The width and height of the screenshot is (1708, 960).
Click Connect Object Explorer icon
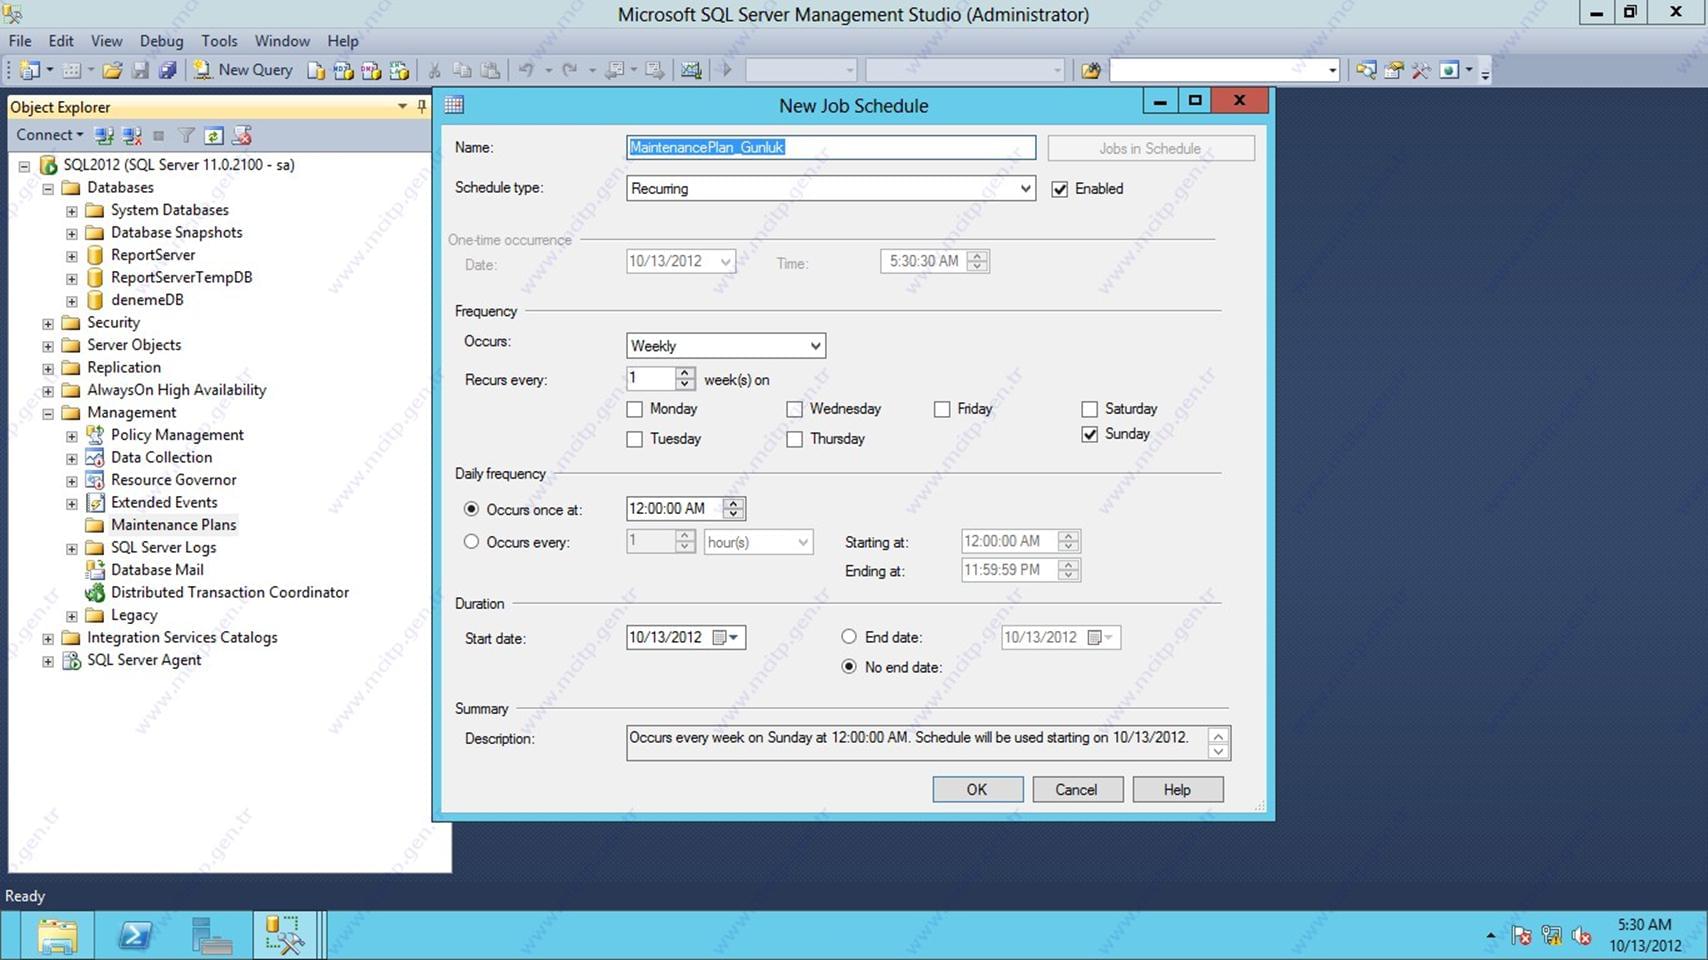click(104, 135)
